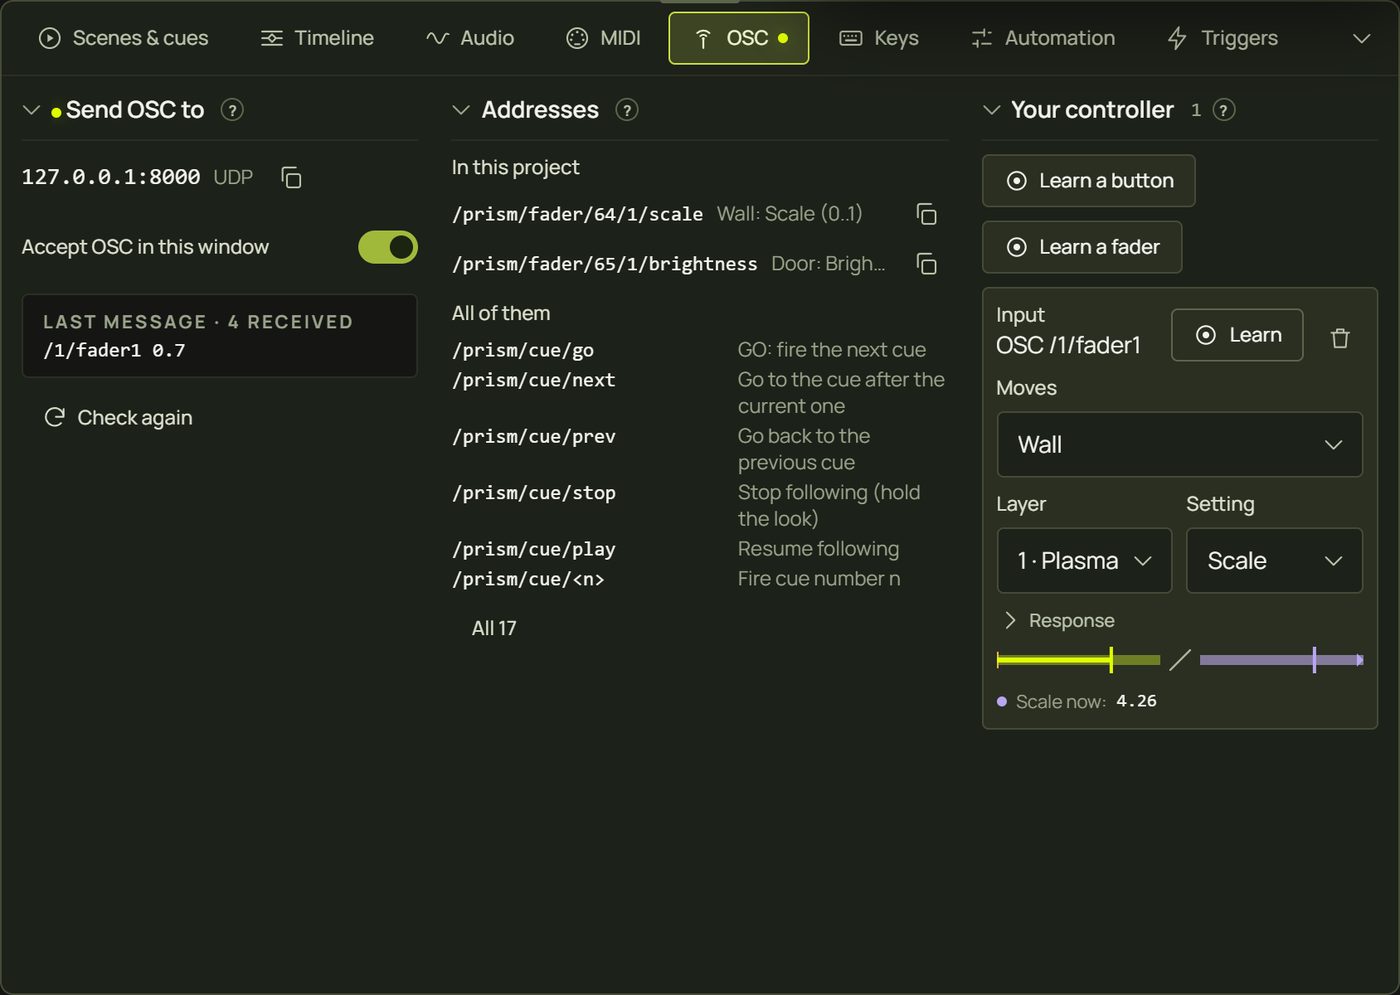Switch to the Automation tab
Viewport: 1400px width, 995px height.
point(1043,38)
